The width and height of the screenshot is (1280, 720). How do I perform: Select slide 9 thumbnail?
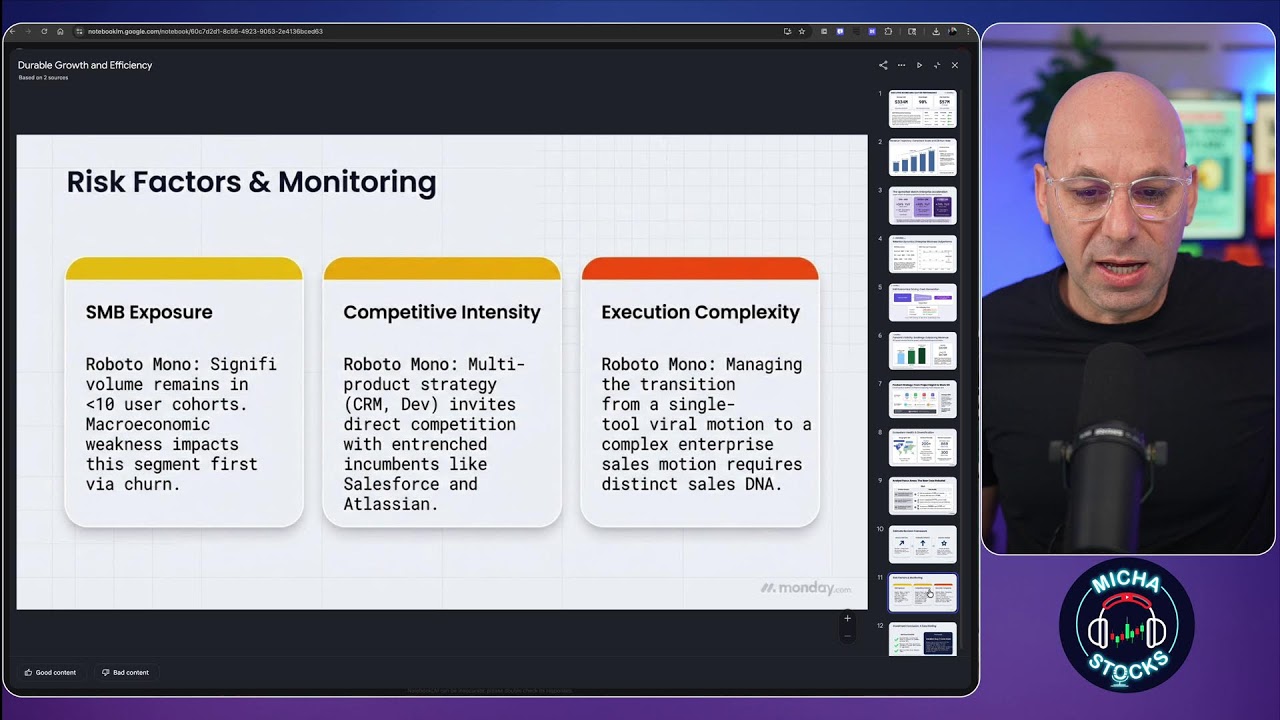pyautogui.click(x=923, y=496)
